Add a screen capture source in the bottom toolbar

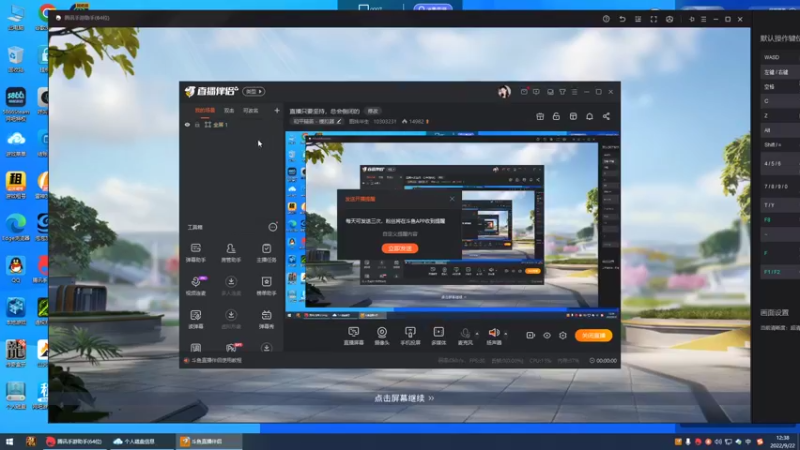pyautogui.click(x=353, y=336)
